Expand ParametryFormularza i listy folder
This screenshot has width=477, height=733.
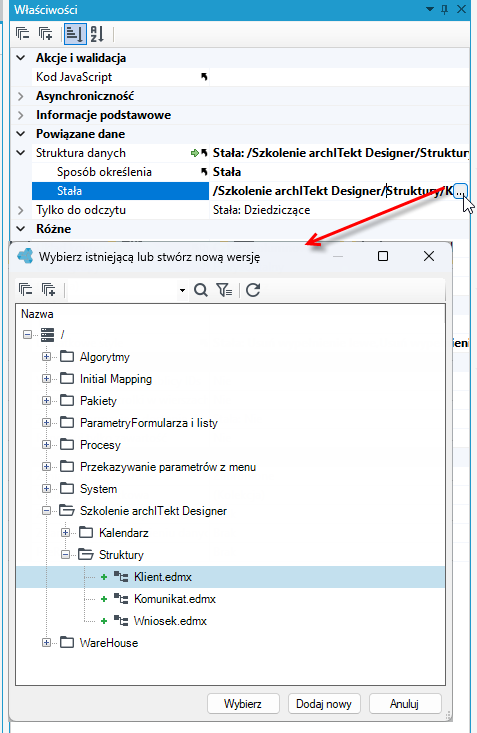[46, 423]
